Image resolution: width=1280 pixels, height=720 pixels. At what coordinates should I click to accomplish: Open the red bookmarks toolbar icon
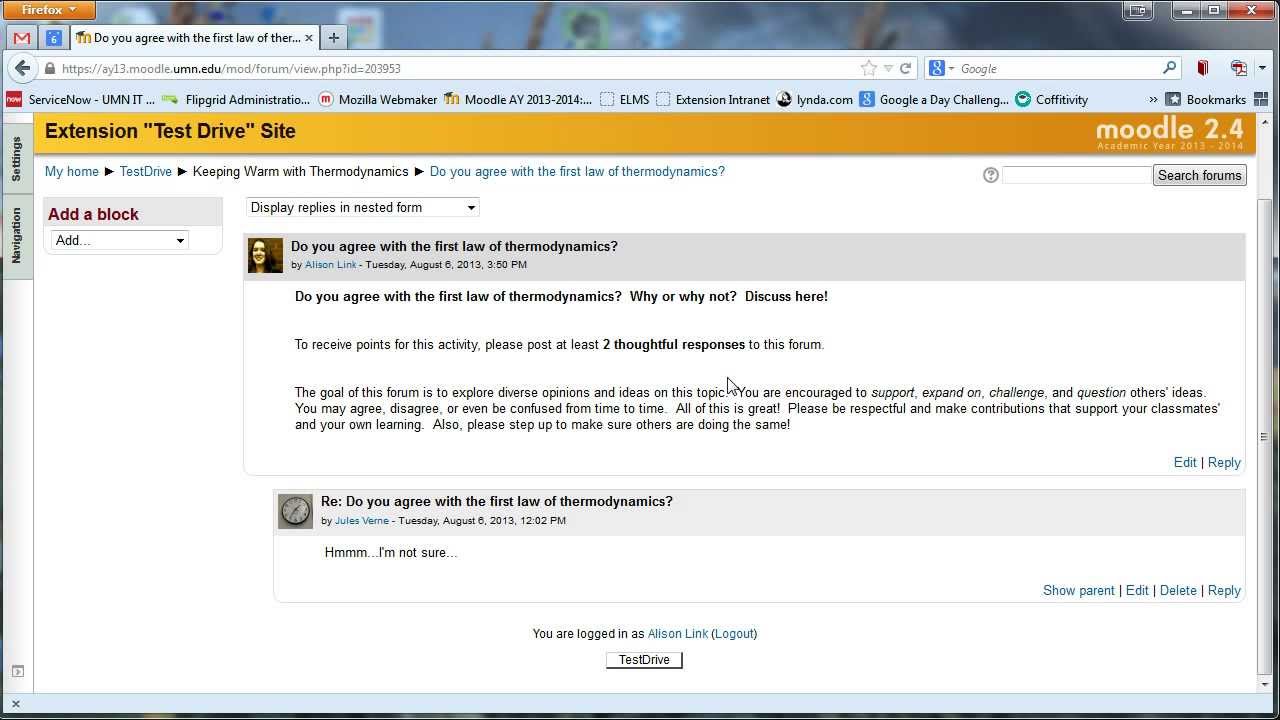tap(1203, 68)
